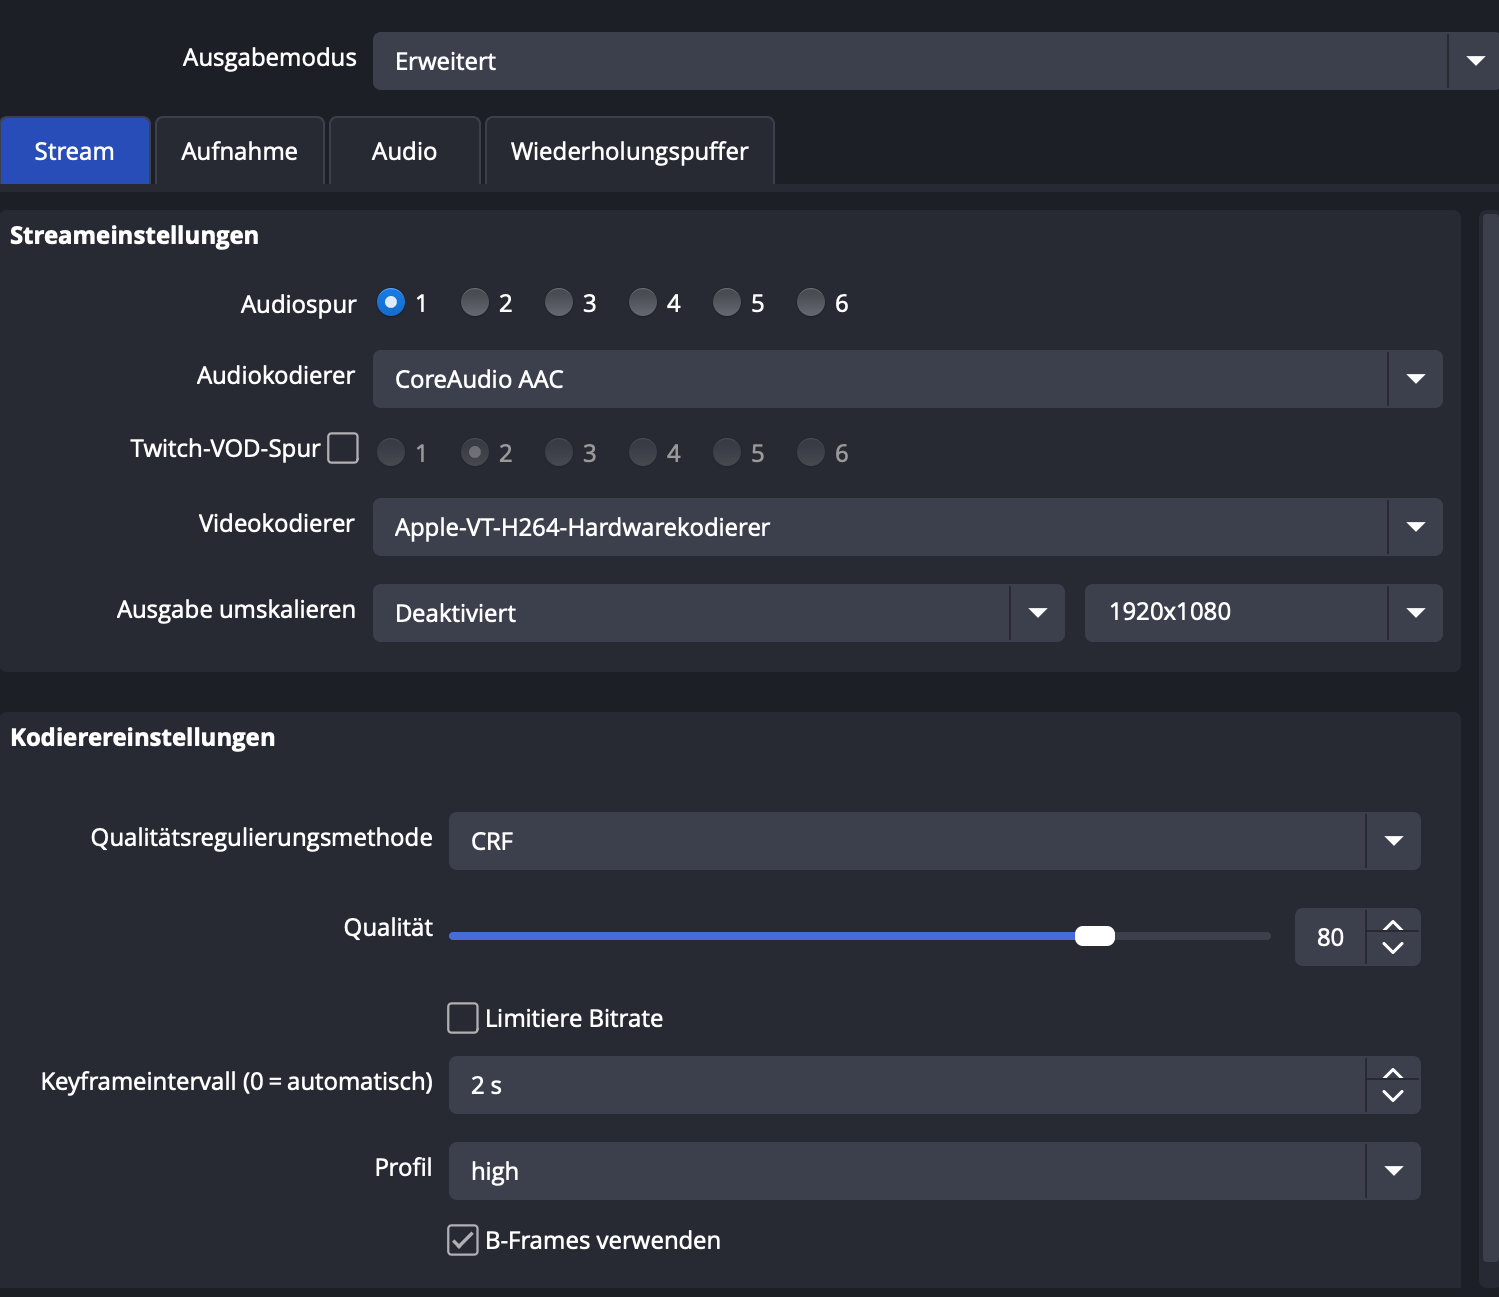The height and width of the screenshot is (1297, 1499).
Task: Select Audiospur radio button 5
Action: 727,302
